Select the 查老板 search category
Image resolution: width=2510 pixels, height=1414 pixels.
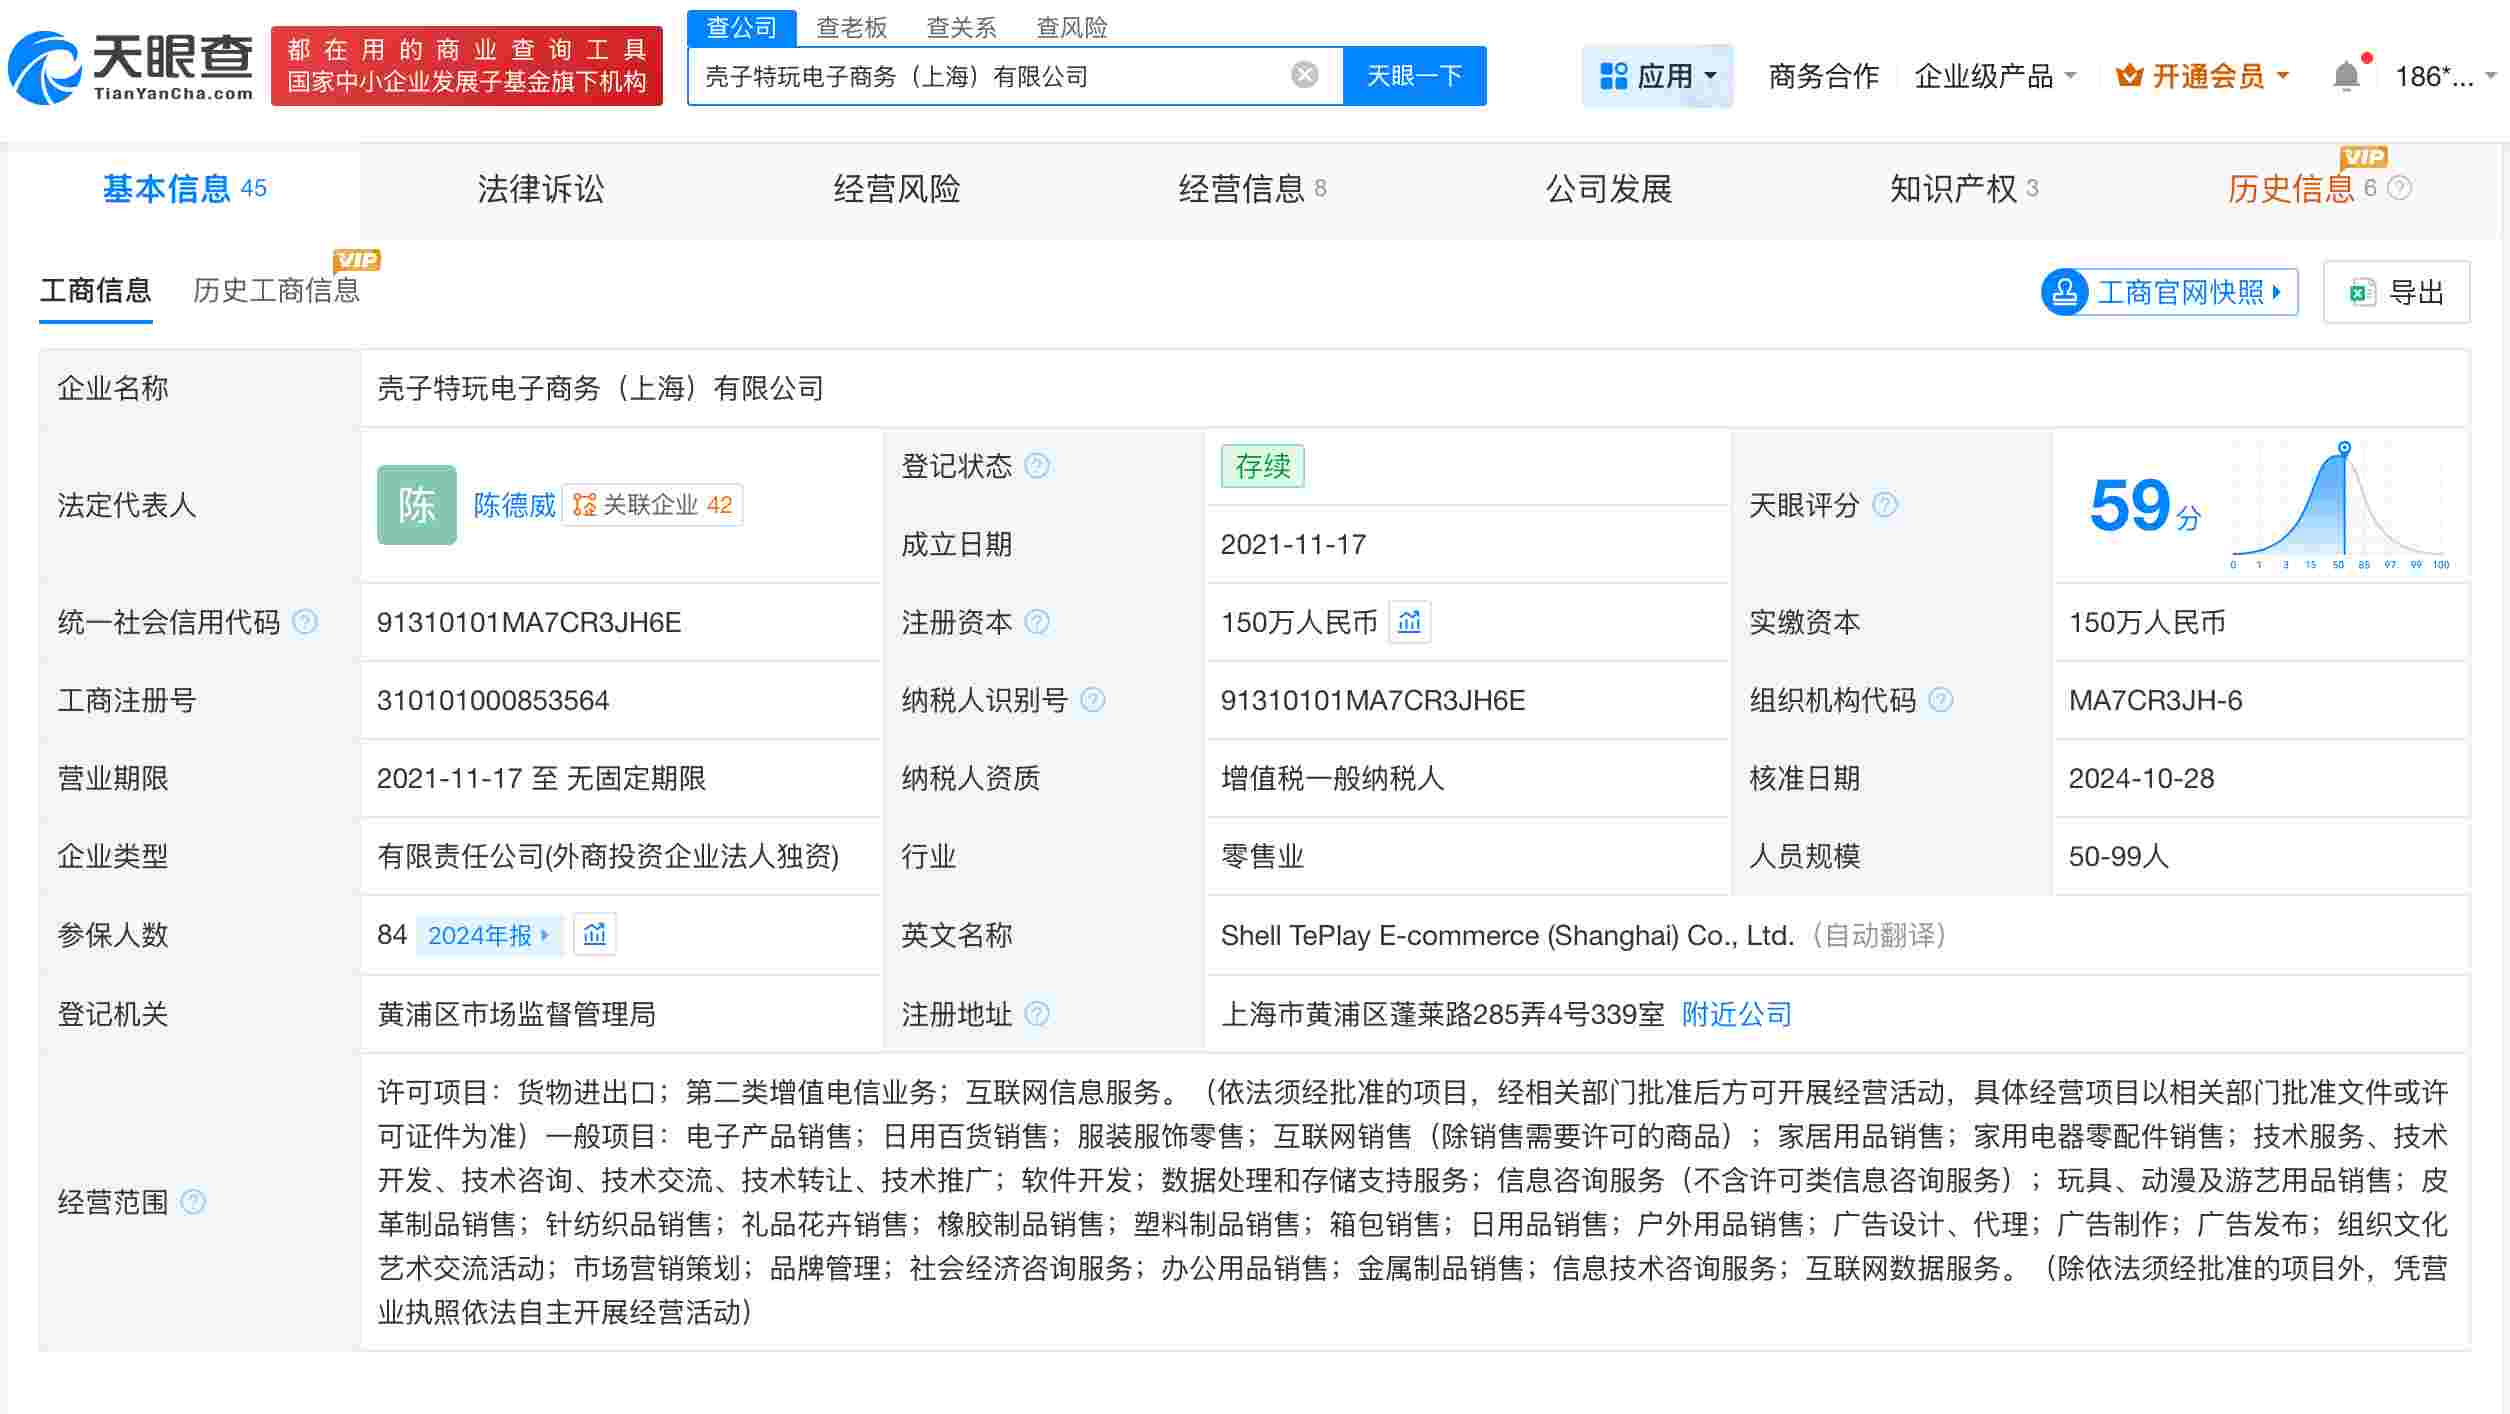(x=851, y=28)
